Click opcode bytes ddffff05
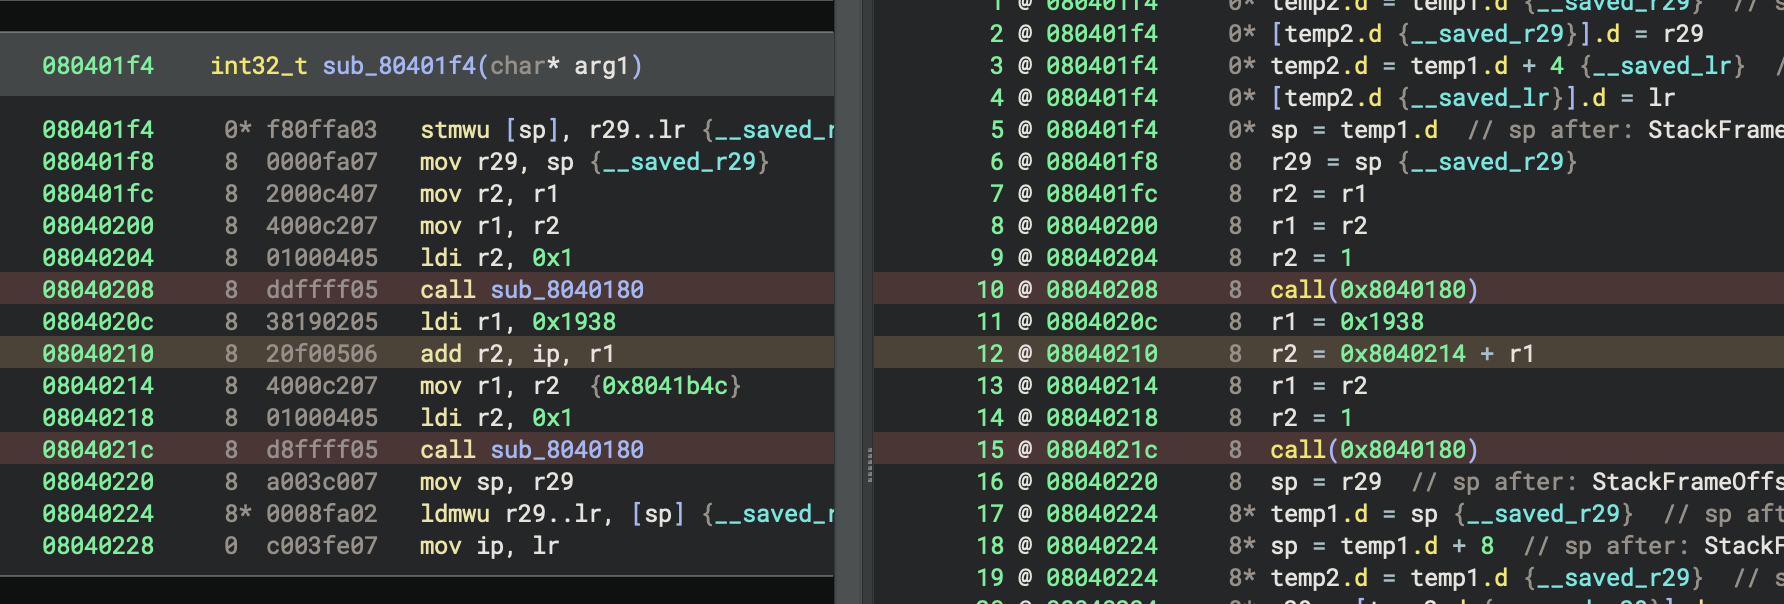This screenshot has width=1784, height=604. (x=322, y=290)
